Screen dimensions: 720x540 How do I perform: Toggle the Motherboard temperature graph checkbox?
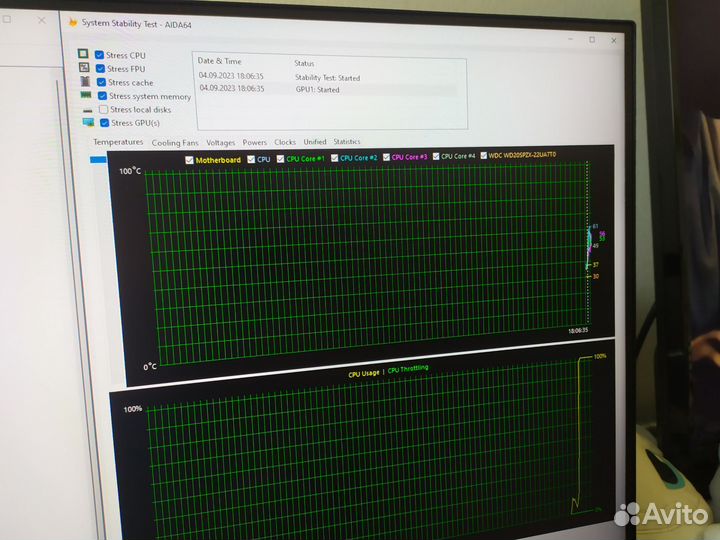[x=189, y=160]
